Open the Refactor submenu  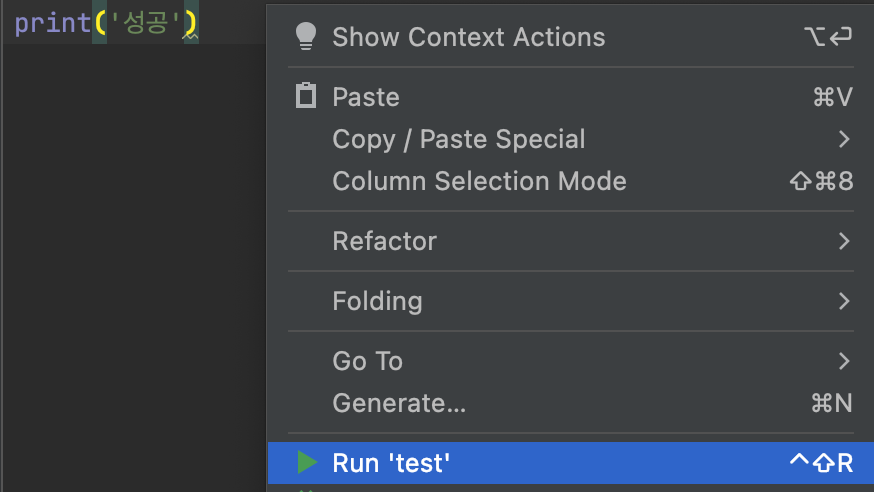pos(384,241)
